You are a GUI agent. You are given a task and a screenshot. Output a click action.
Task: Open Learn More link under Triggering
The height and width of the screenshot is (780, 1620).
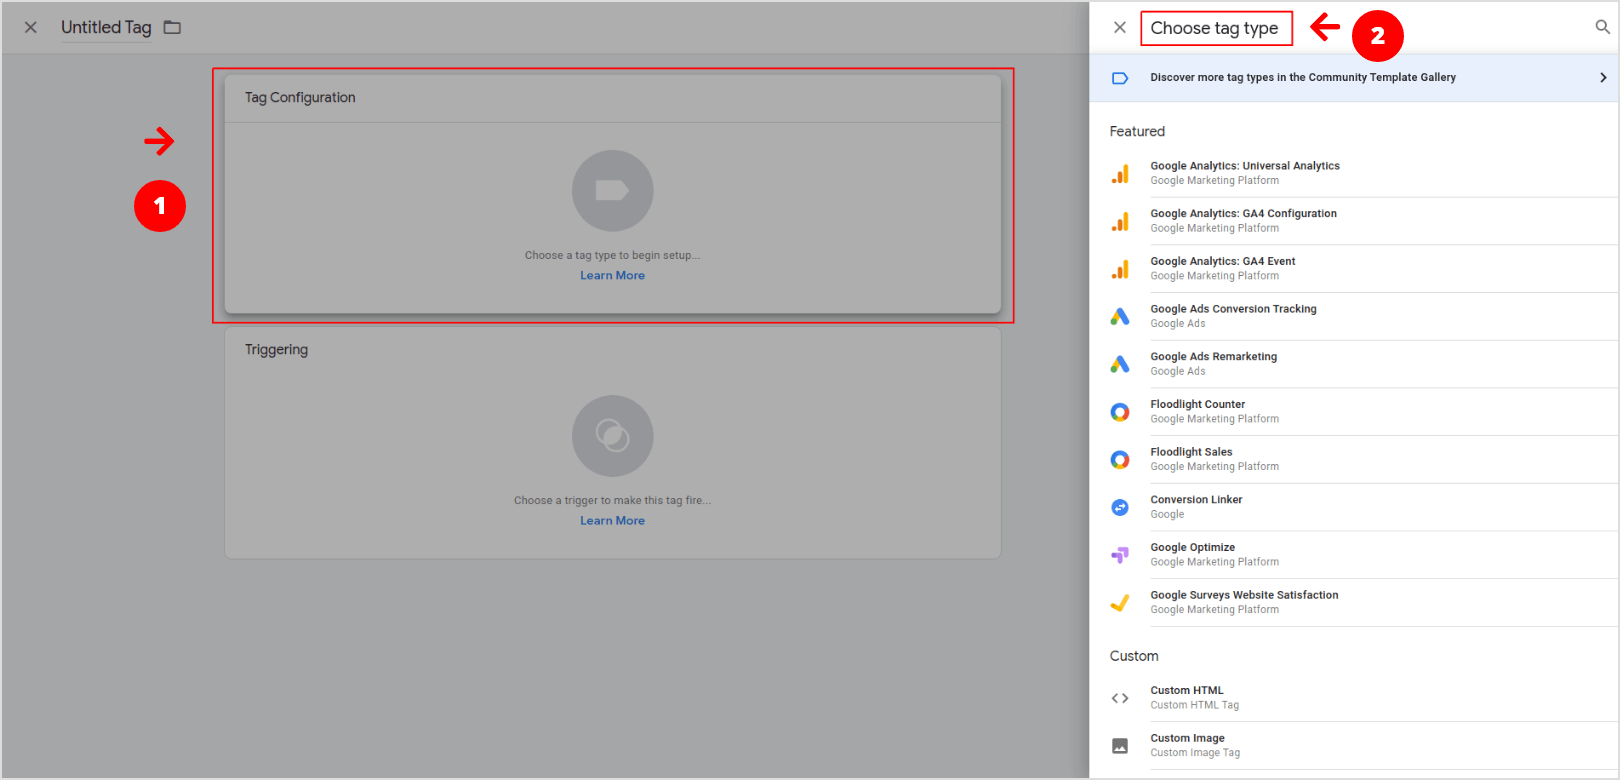pyautogui.click(x=612, y=521)
